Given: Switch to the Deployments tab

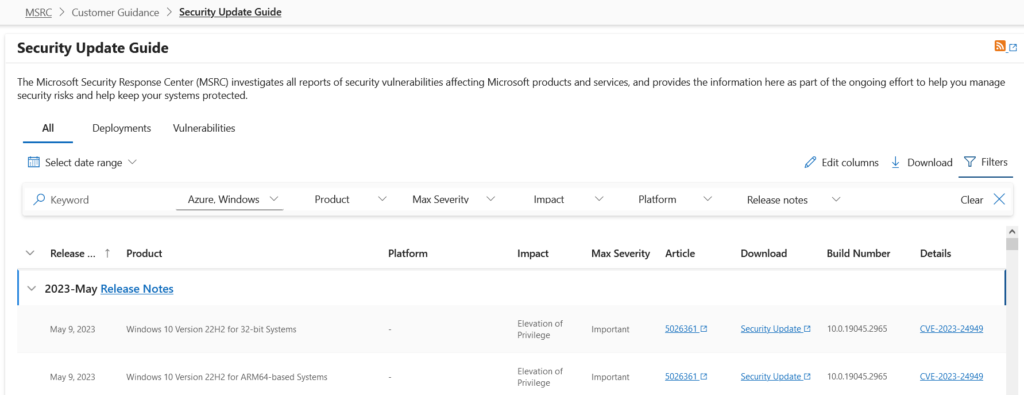Looking at the screenshot, I should point(121,129).
